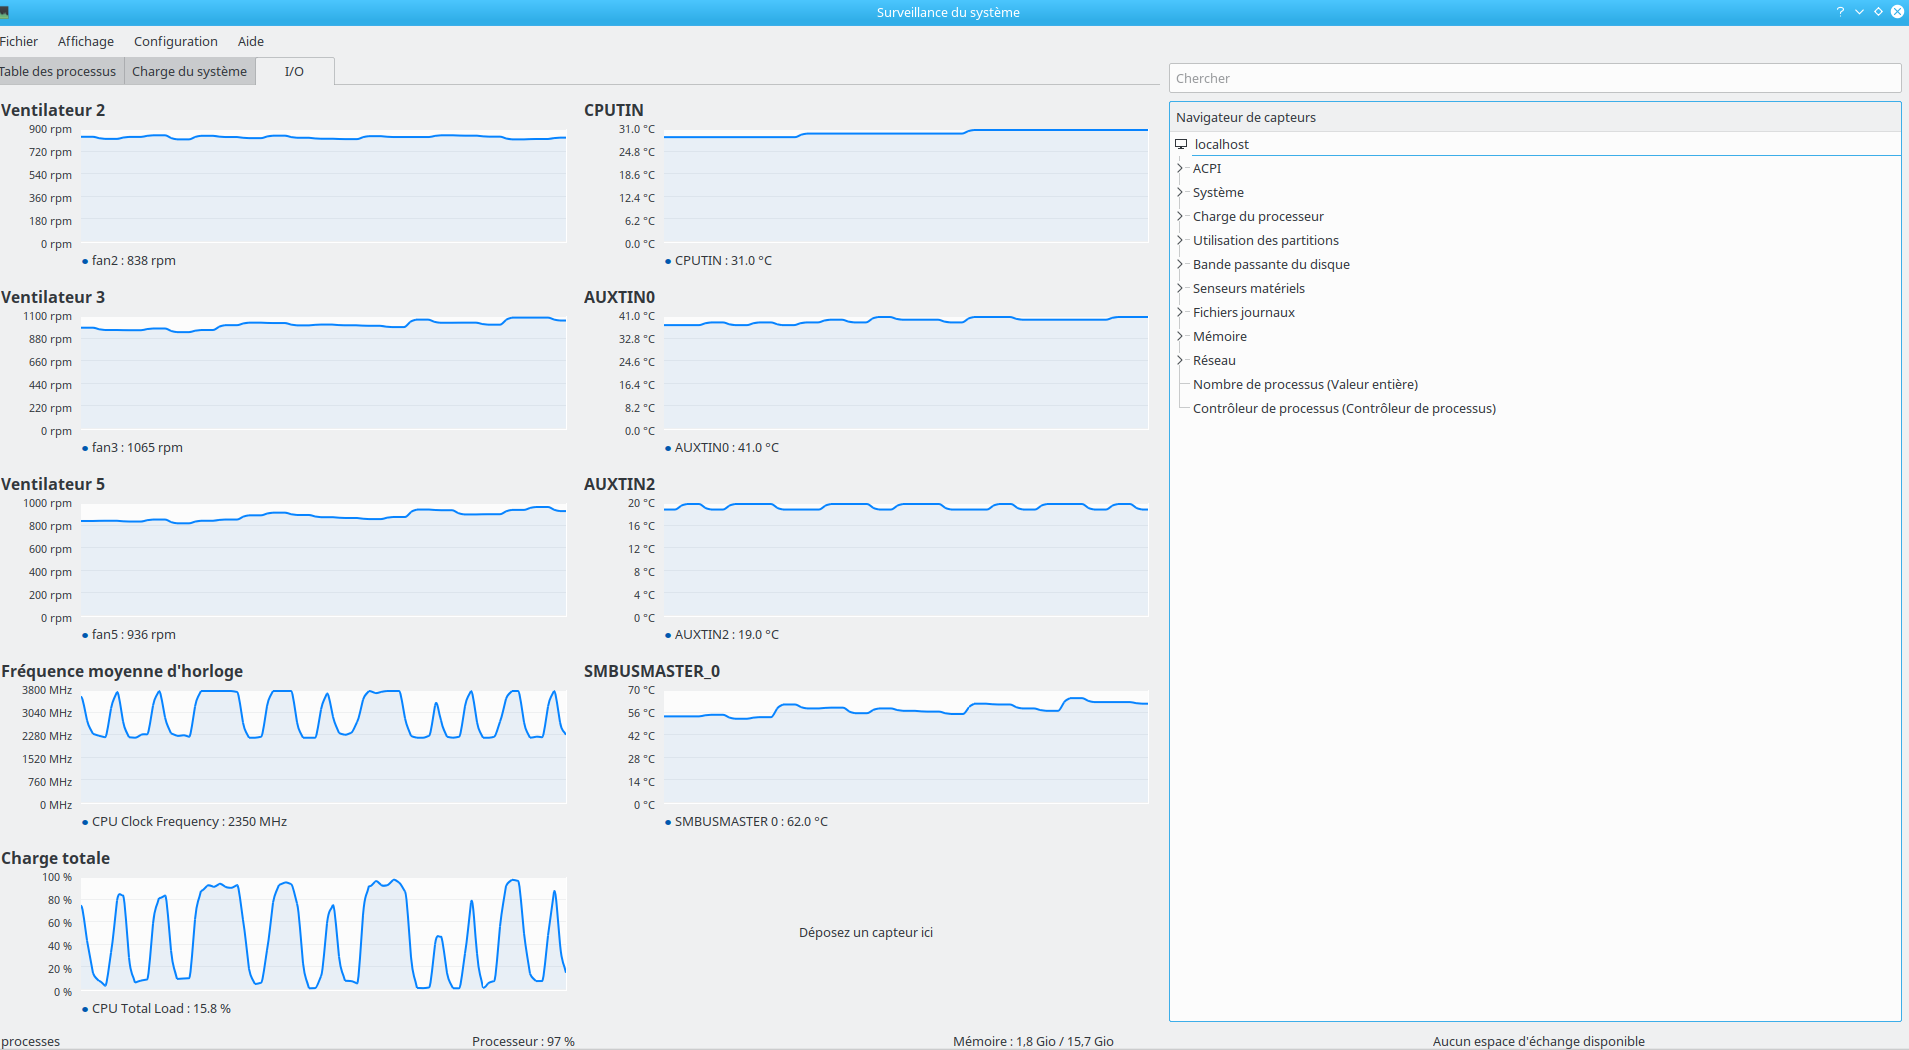
Task: Expand the ACPI sensor tree node
Action: [1180, 168]
